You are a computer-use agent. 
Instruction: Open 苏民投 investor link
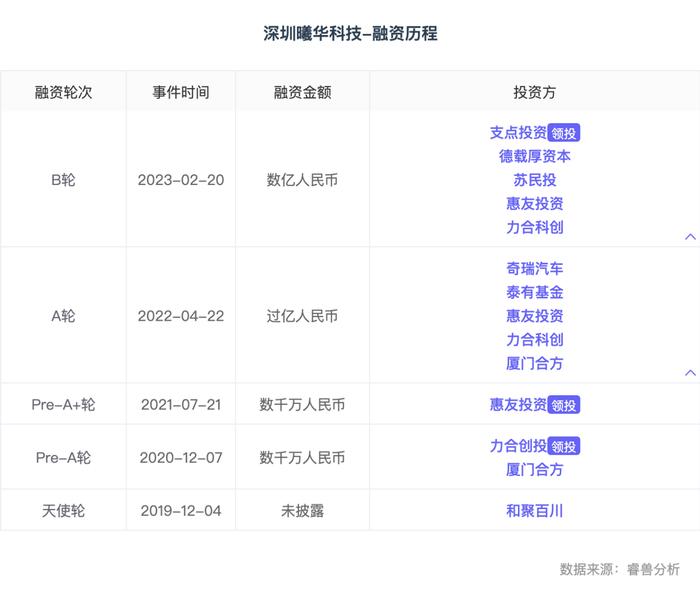pyautogui.click(x=535, y=180)
